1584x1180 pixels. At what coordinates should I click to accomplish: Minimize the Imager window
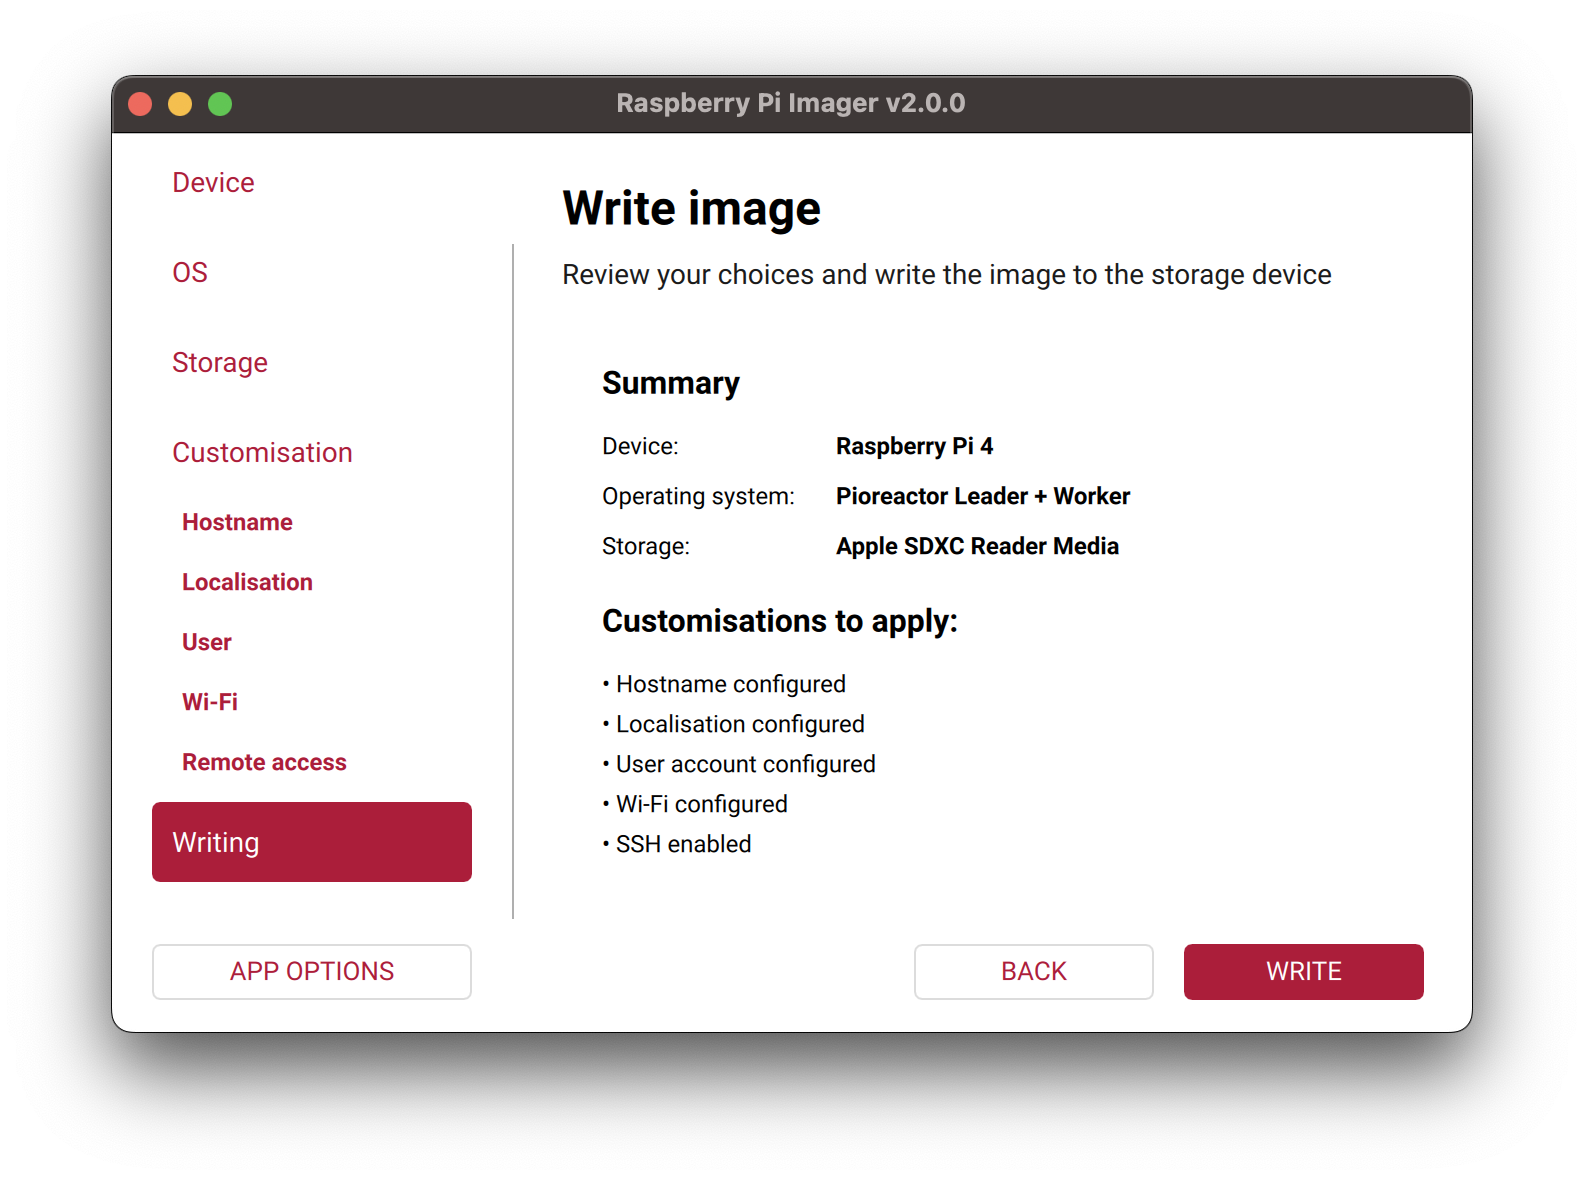tap(180, 104)
